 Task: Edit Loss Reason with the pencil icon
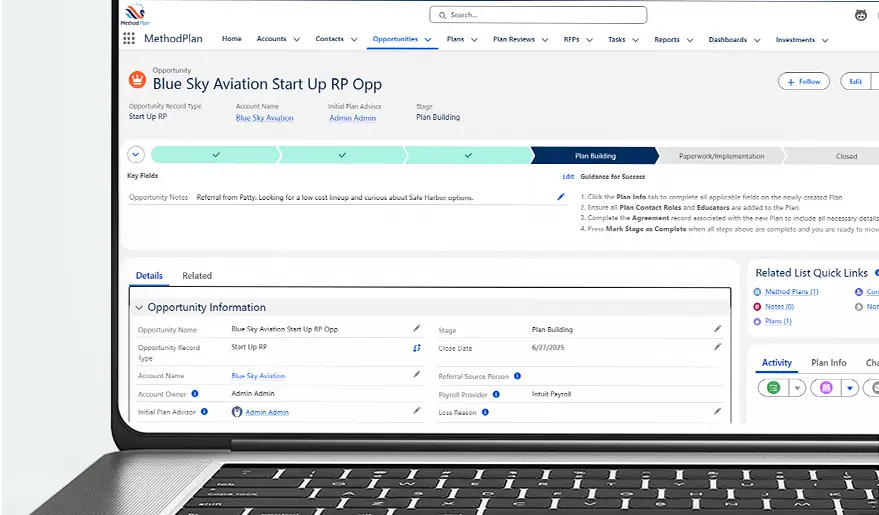point(717,411)
